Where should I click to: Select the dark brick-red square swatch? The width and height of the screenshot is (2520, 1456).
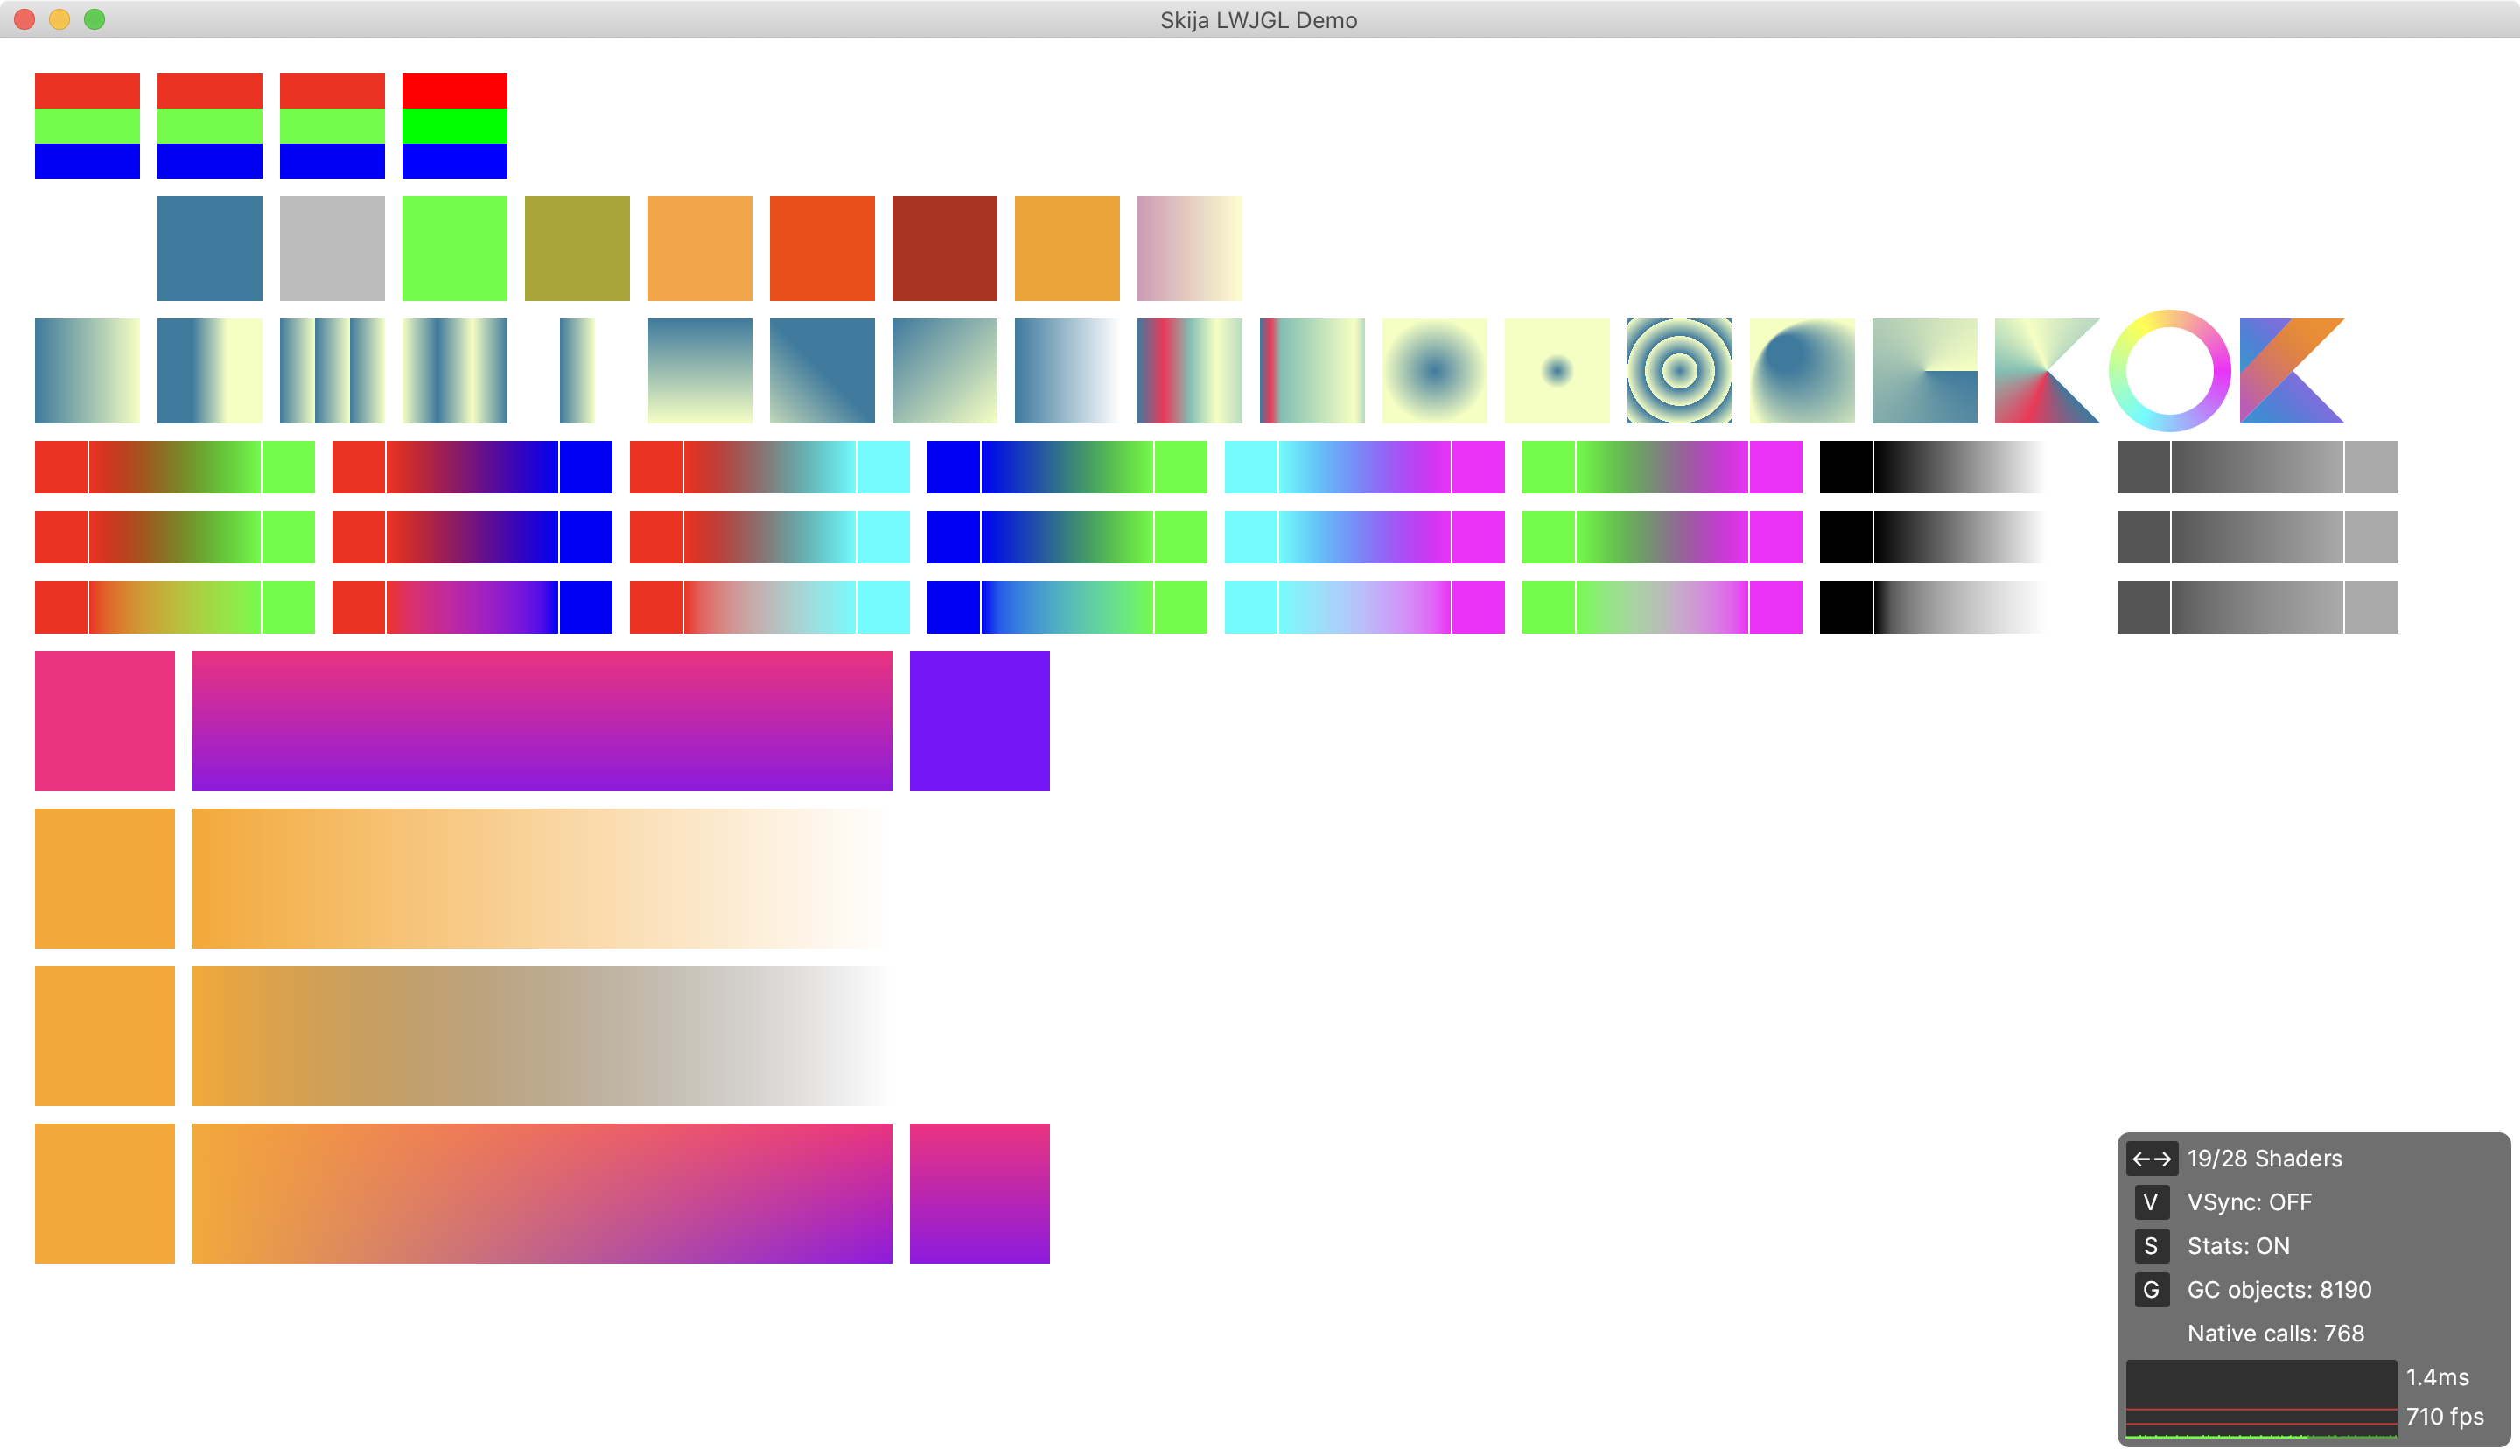tap(944, 248)
